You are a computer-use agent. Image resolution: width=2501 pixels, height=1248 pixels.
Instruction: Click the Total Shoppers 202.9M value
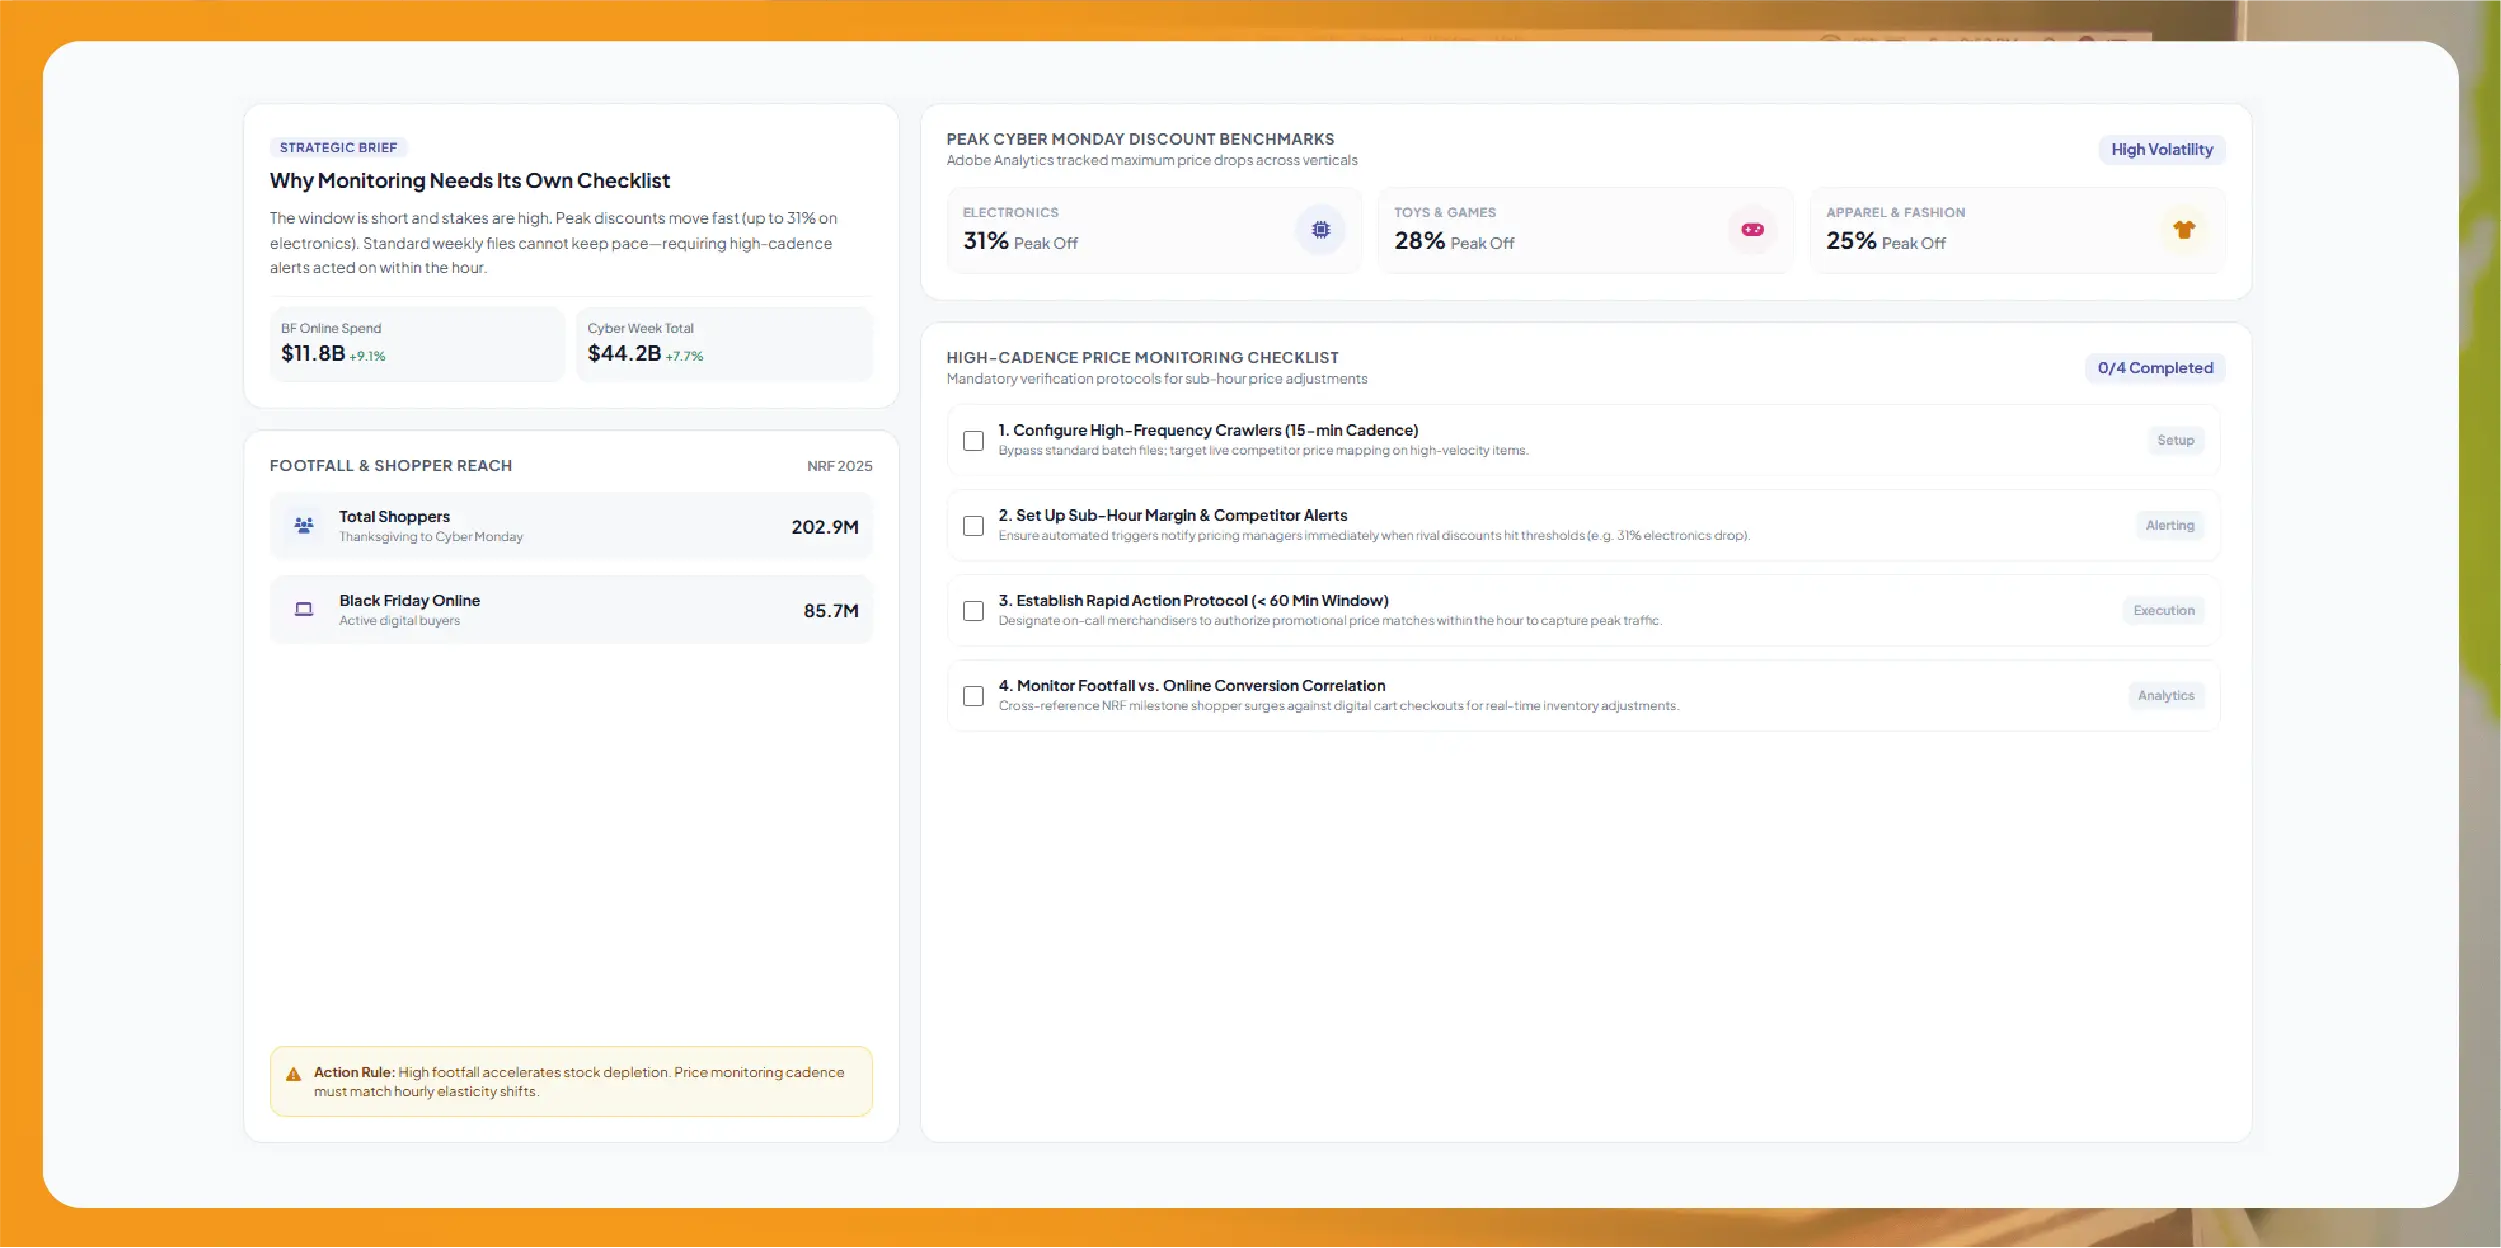(825, 527)
